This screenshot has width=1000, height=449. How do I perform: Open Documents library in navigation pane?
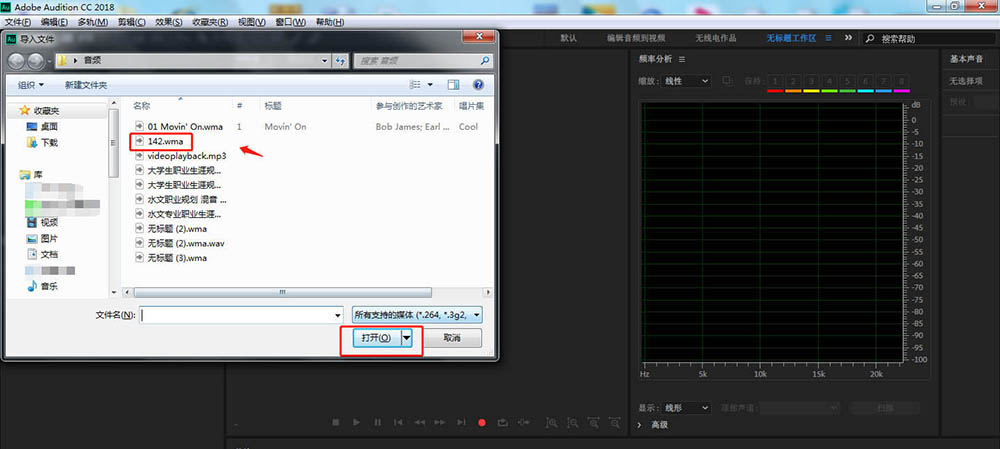tap(42, 254)
